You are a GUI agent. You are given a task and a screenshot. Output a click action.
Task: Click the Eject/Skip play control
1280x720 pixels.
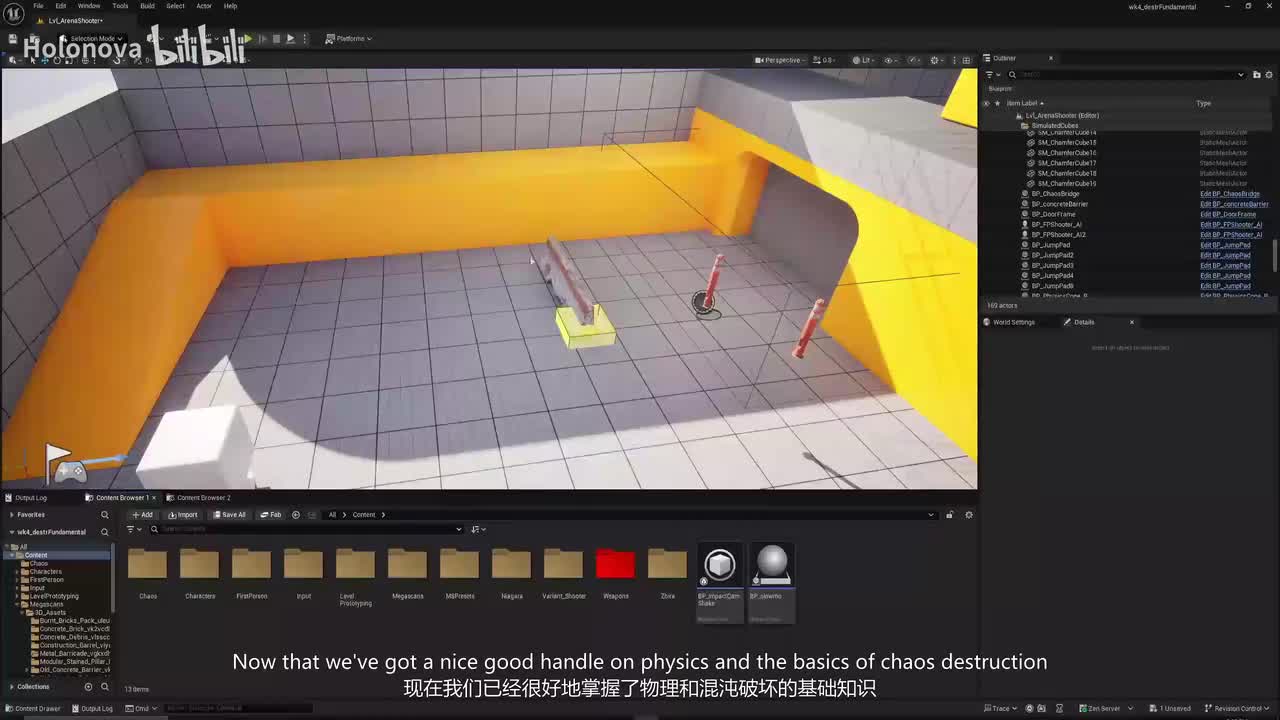point(290,39)
